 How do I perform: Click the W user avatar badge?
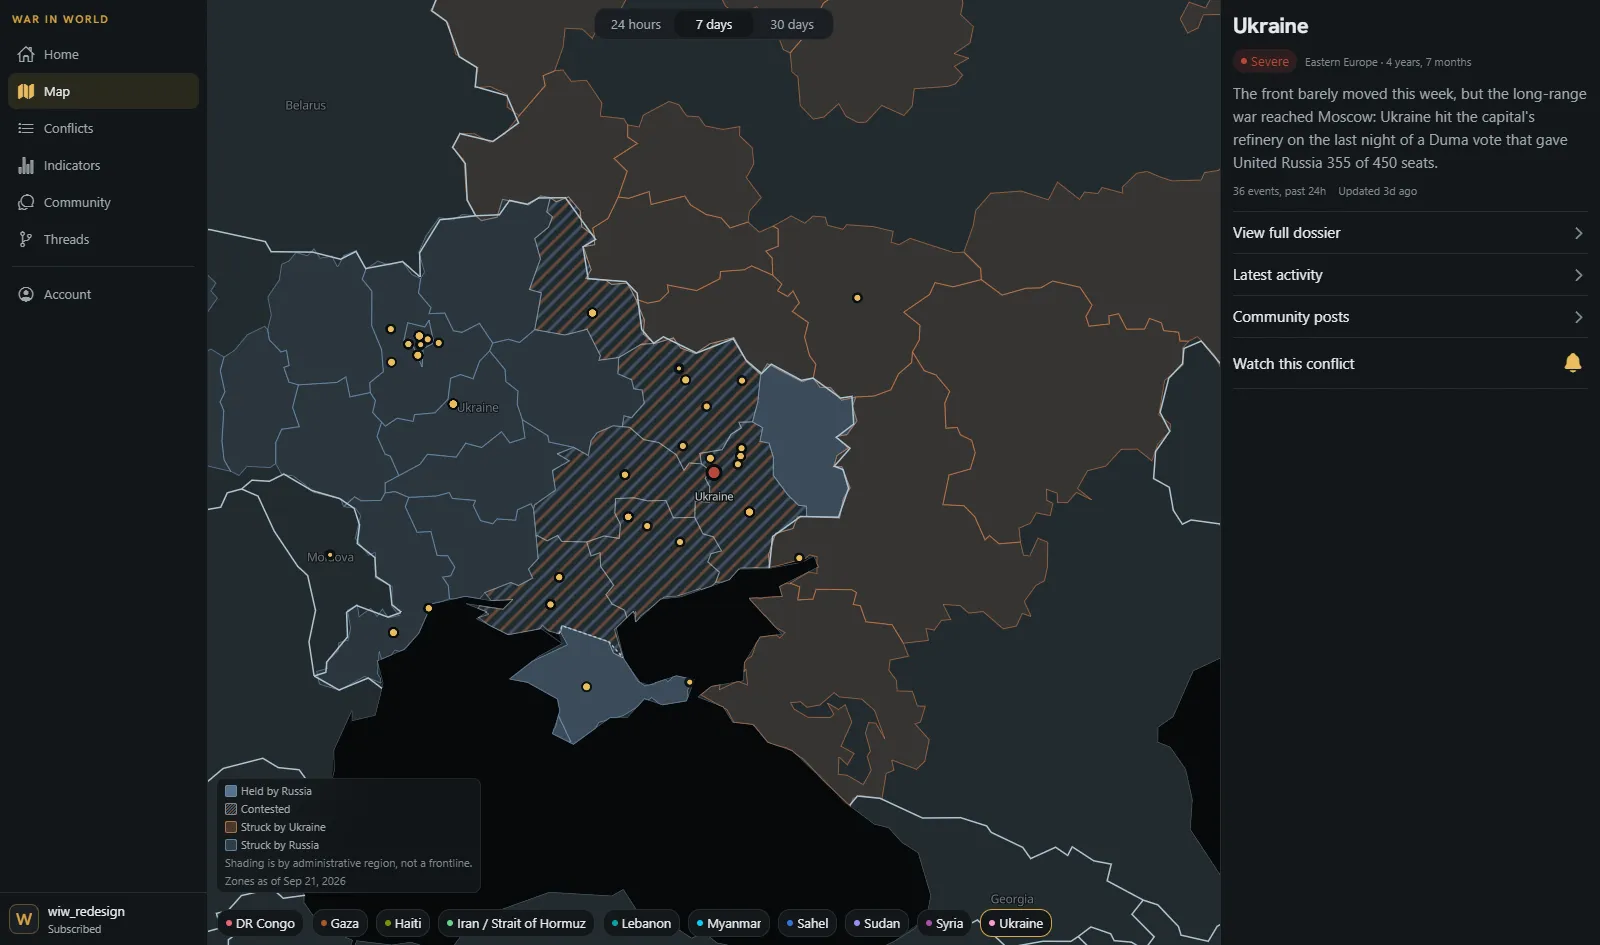point(24,919)
